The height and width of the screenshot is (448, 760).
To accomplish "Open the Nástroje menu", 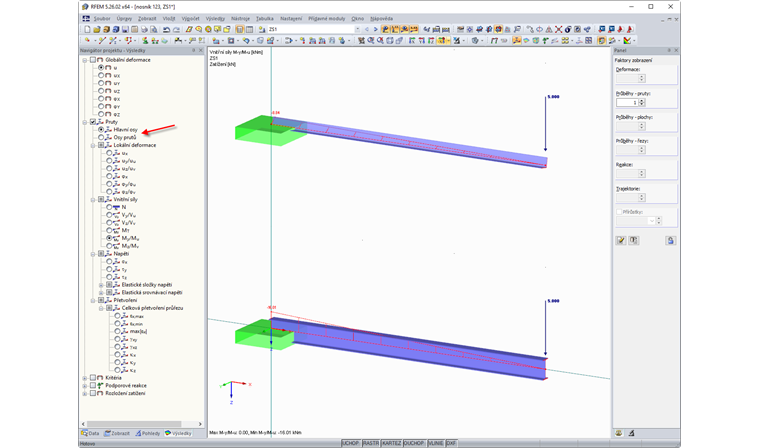I will [240, 18].
